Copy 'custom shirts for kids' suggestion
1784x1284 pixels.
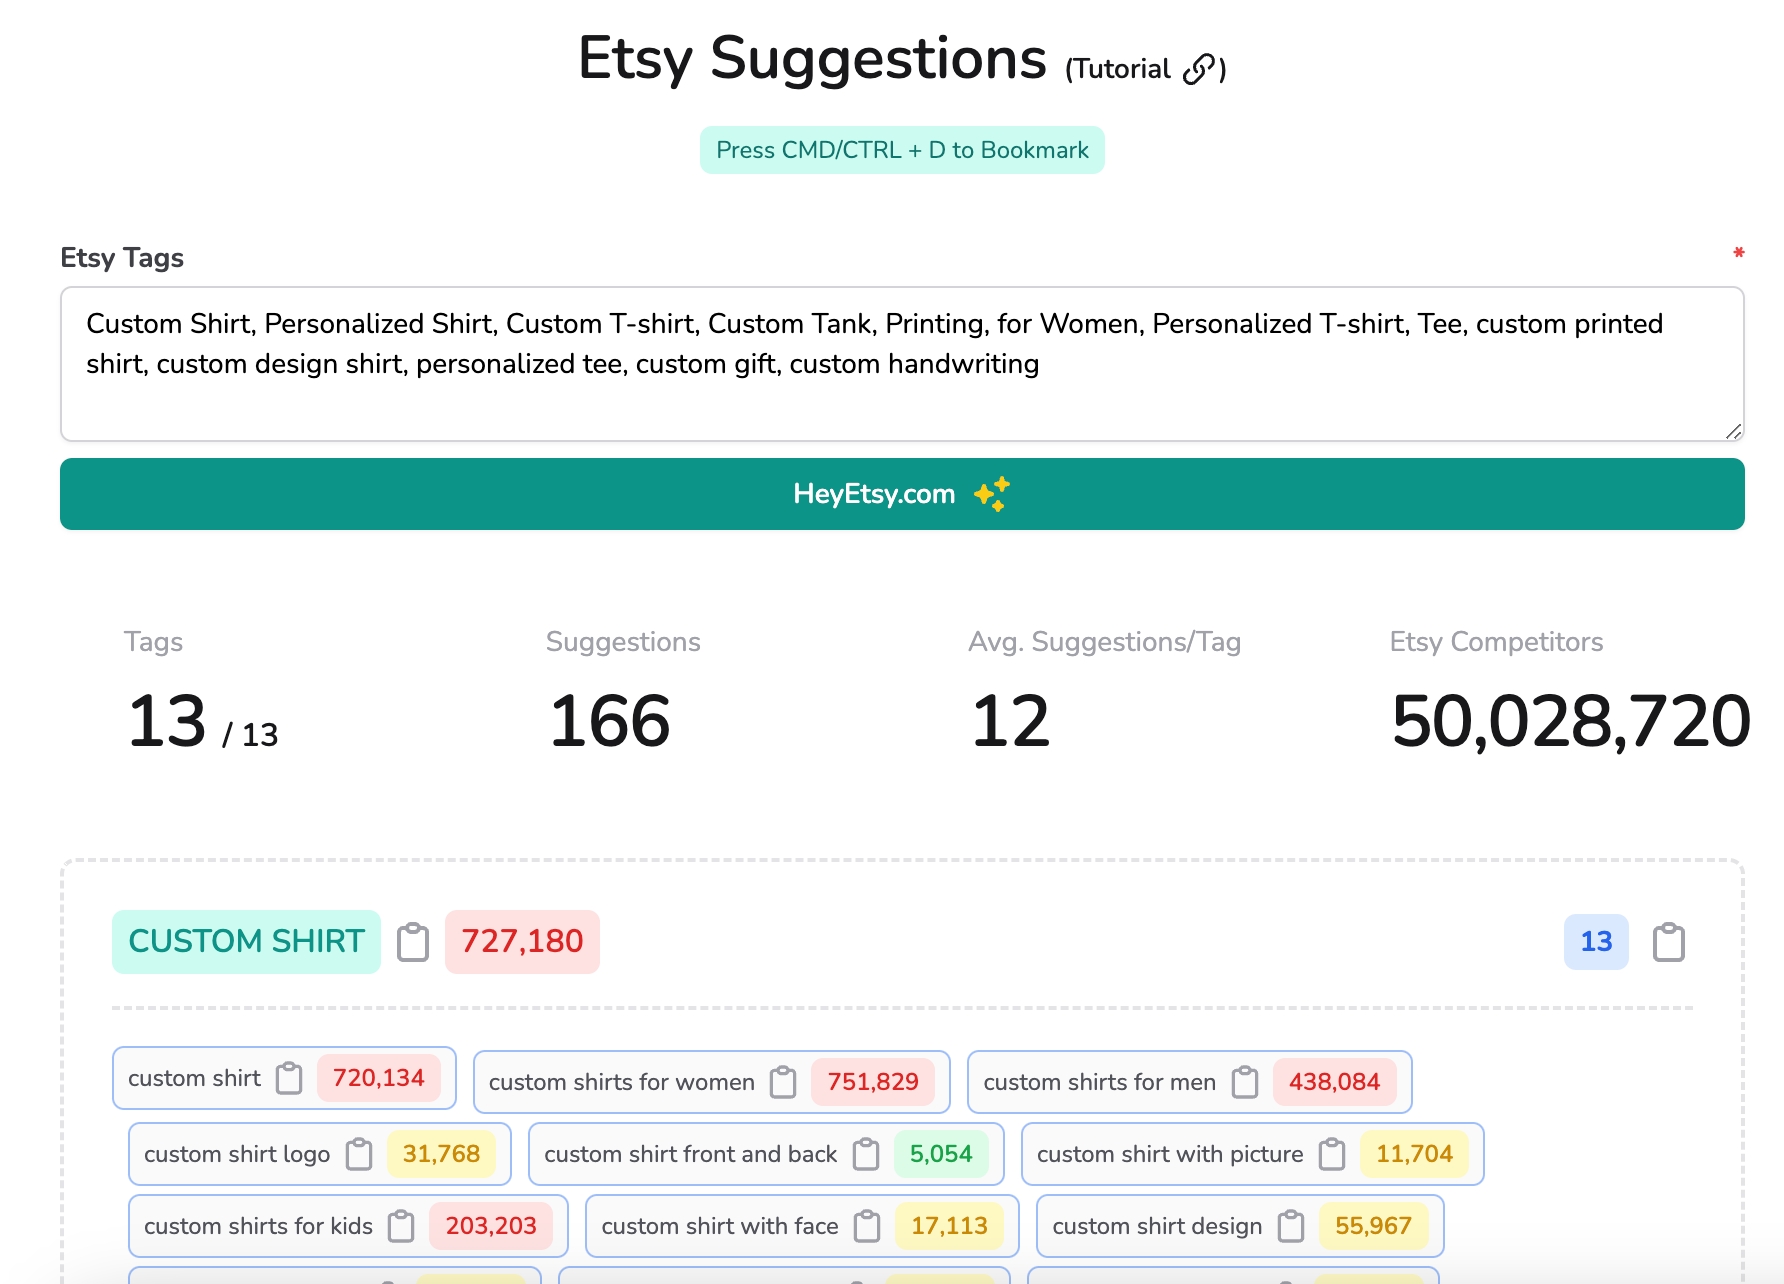401,1226
